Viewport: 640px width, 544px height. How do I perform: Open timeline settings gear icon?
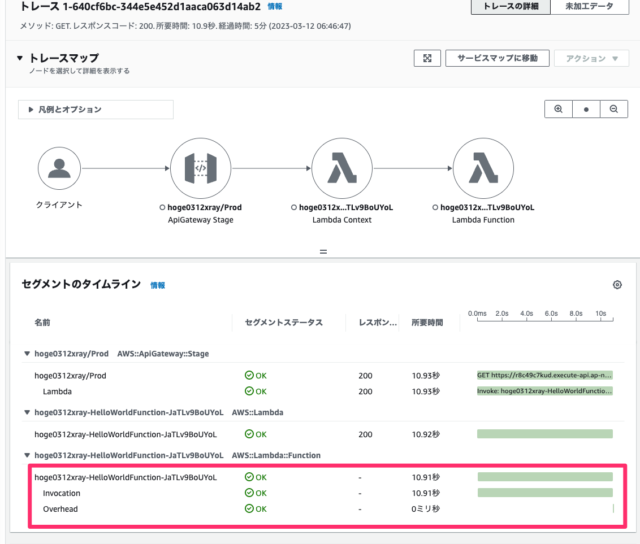tap(617, 284)
